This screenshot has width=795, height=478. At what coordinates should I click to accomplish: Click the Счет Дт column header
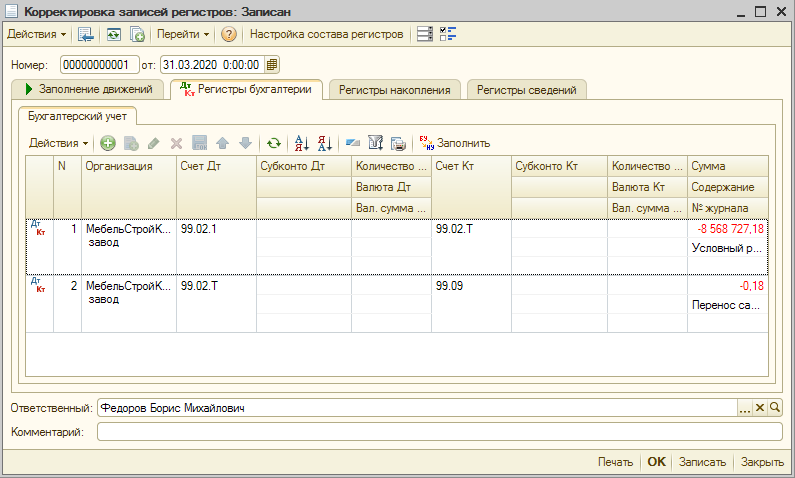tap(216, 187)
